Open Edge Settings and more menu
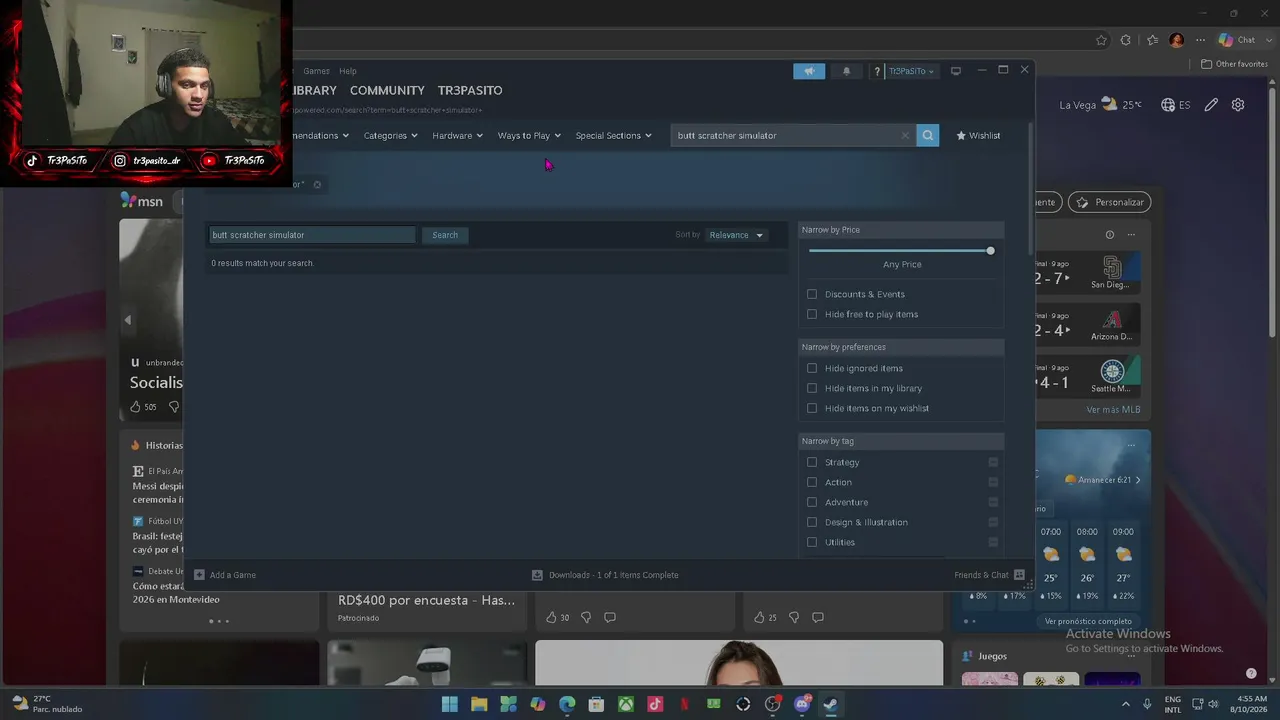 [1199, 40]
